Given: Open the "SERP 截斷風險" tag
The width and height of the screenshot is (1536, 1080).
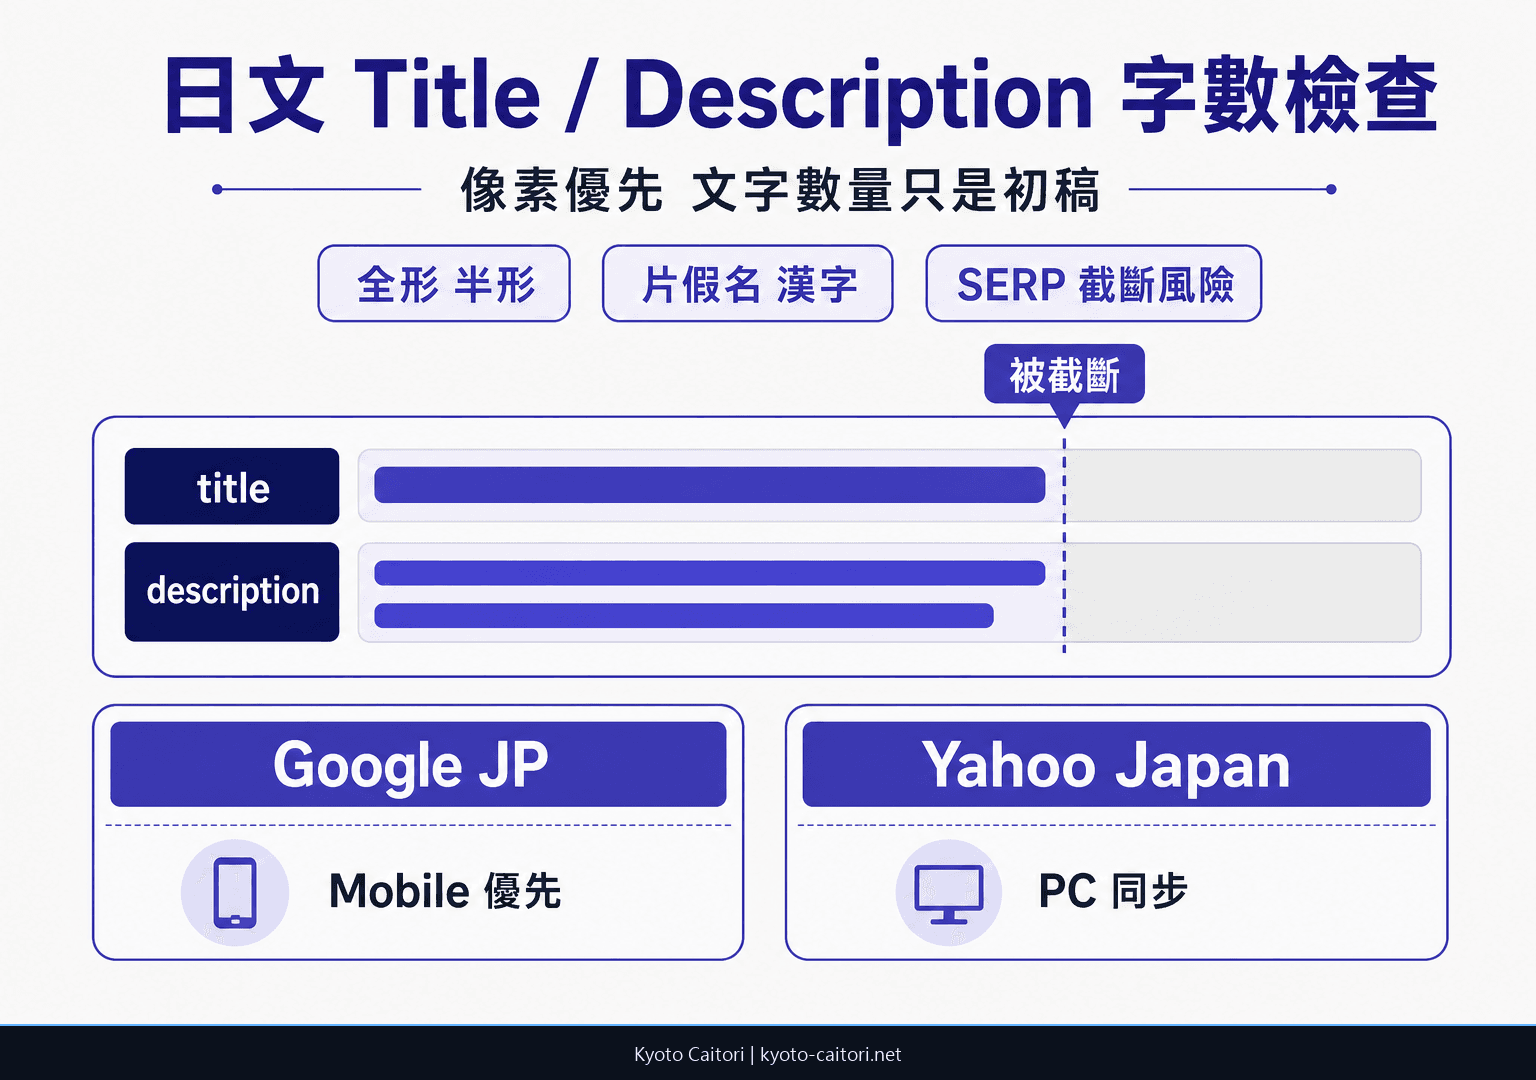Looking at the screenshot, I should [x=1094, y=284].
